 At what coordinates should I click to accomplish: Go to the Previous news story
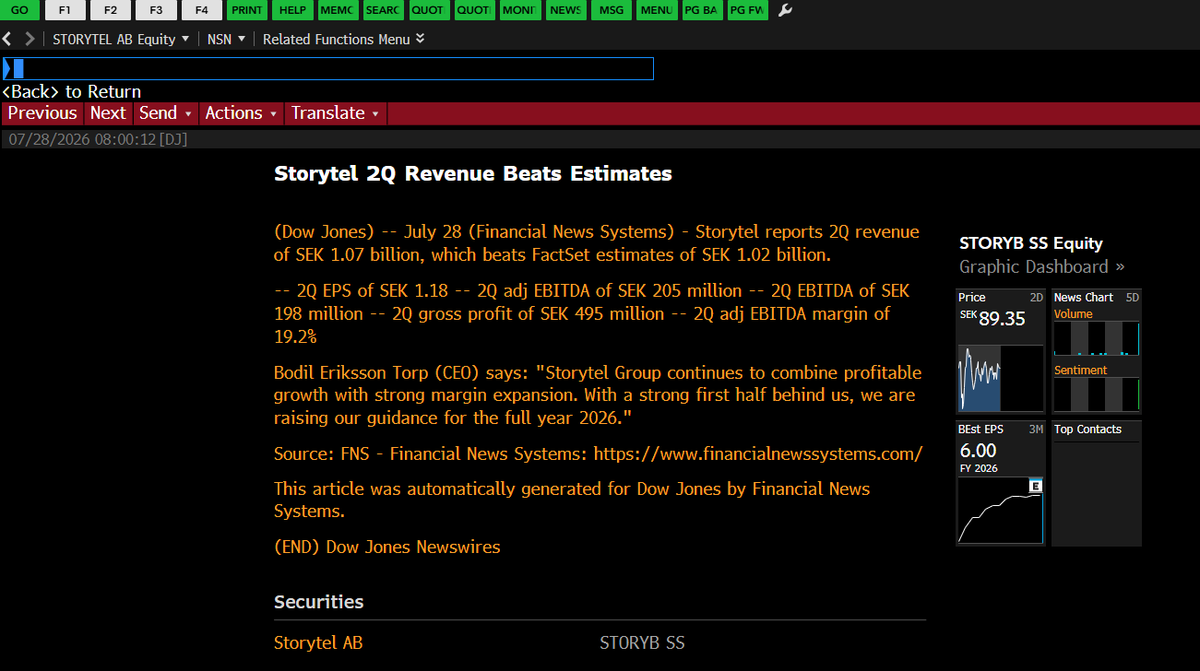tap(42, 113)
